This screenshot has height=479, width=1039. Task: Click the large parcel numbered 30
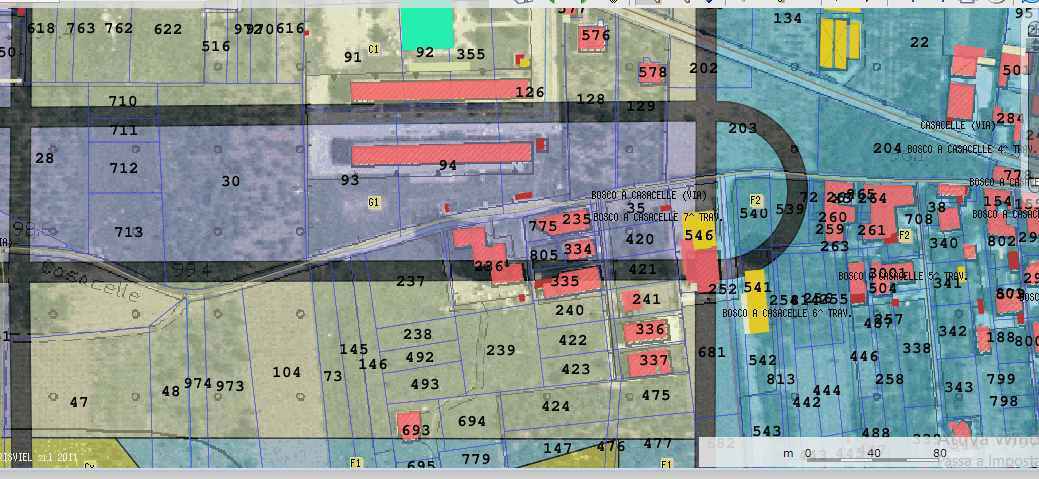231,181
